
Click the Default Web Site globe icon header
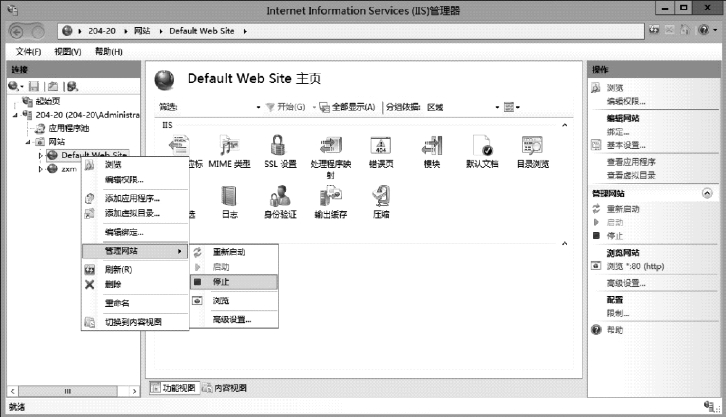pos(164,80)
